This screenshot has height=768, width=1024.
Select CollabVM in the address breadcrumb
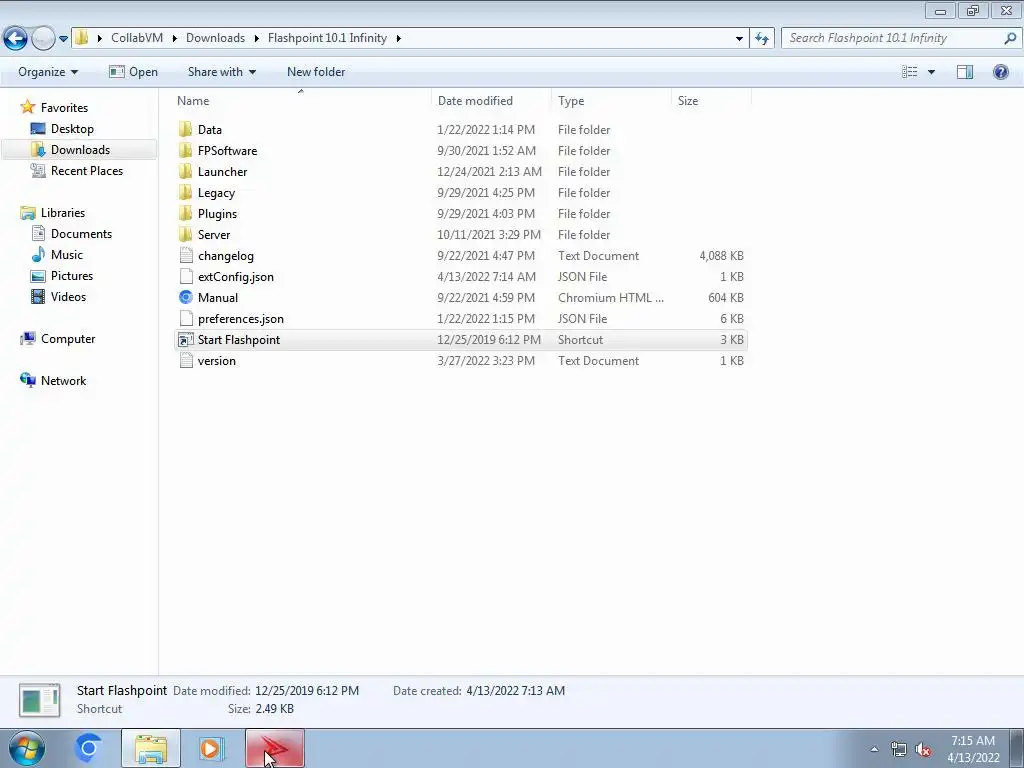[137, 38]
